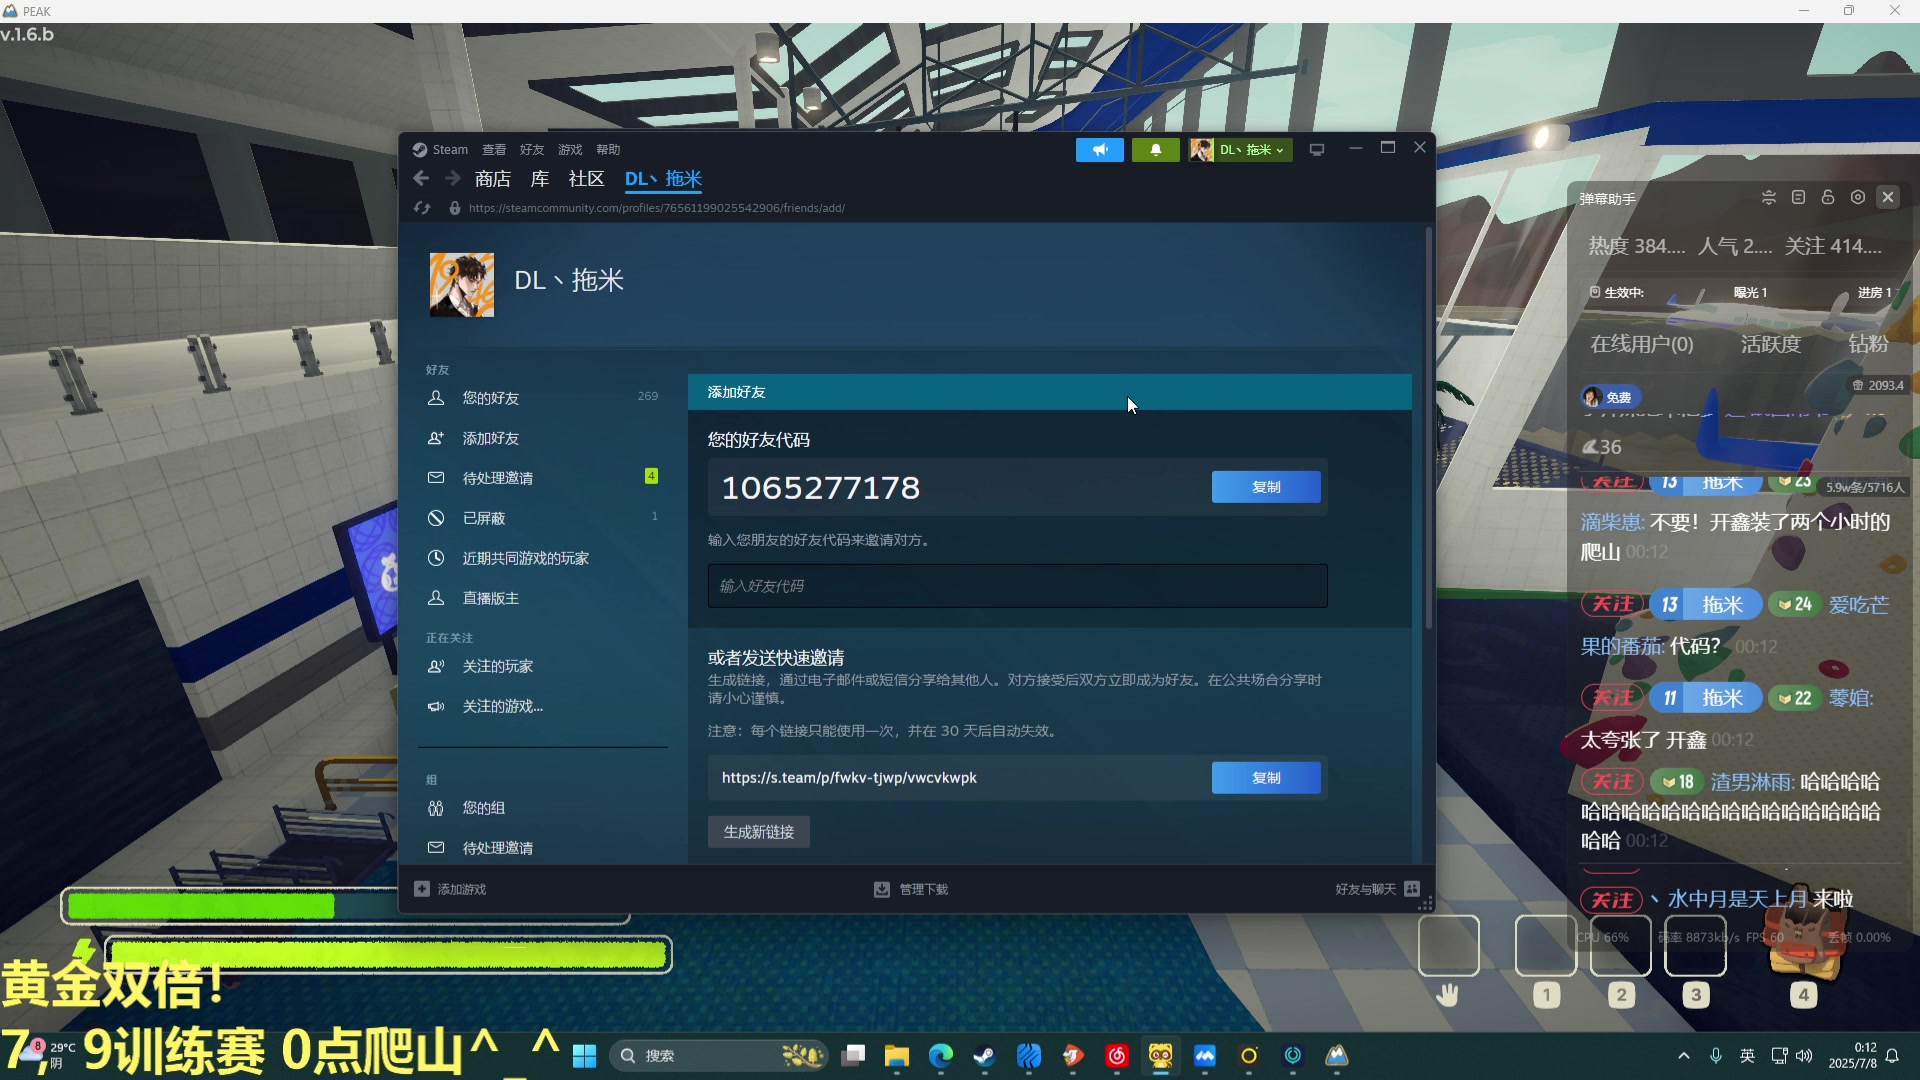Viewport: 1920px width, 1080px height.
Task: Open the PEAK game taskbar icon
Action: coord(1337,1056)
